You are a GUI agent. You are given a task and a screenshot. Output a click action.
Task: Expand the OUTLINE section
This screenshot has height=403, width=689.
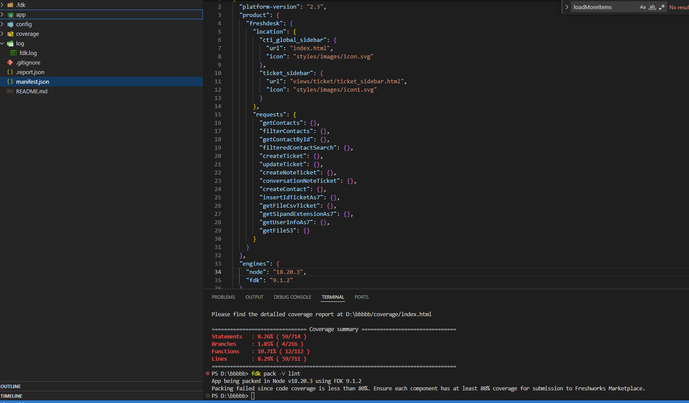[x=11, y=386]
